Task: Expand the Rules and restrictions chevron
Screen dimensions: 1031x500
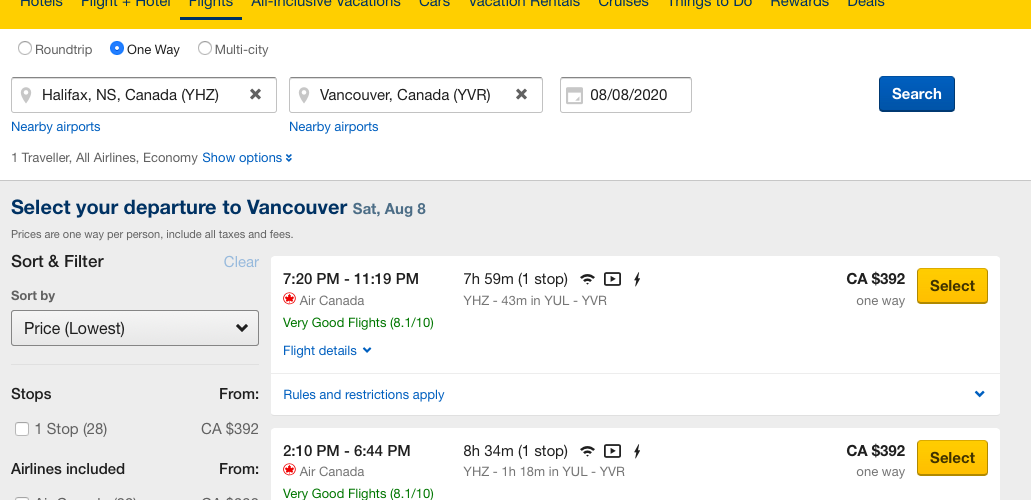Action: point(980,394)
